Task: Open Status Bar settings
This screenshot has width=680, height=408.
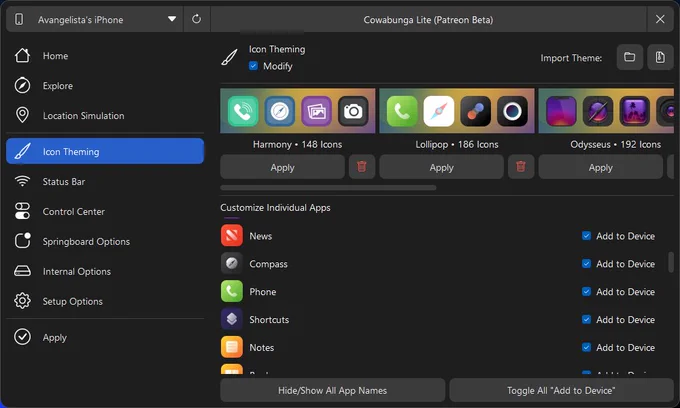Action: coord(105,182)
